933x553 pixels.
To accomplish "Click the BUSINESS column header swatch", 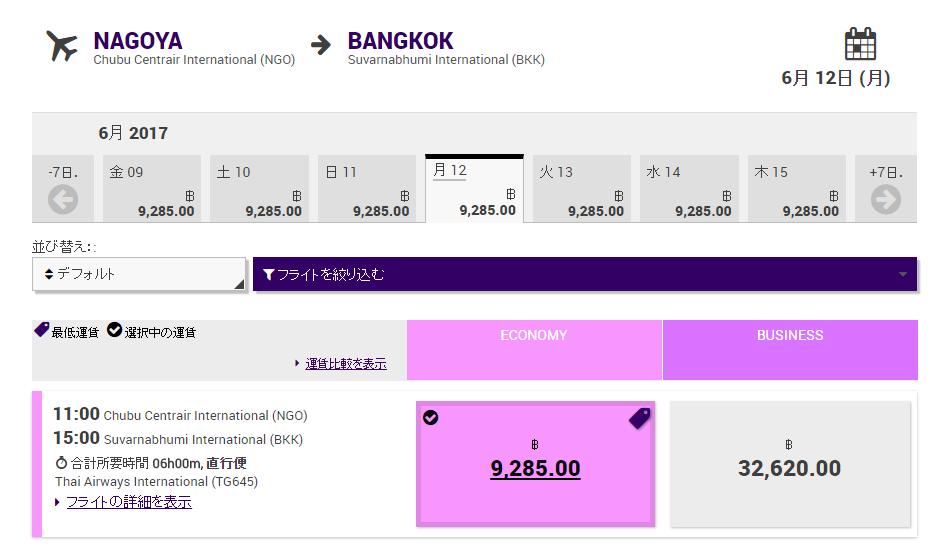I will pyautogui.click(x=789, y=349).
